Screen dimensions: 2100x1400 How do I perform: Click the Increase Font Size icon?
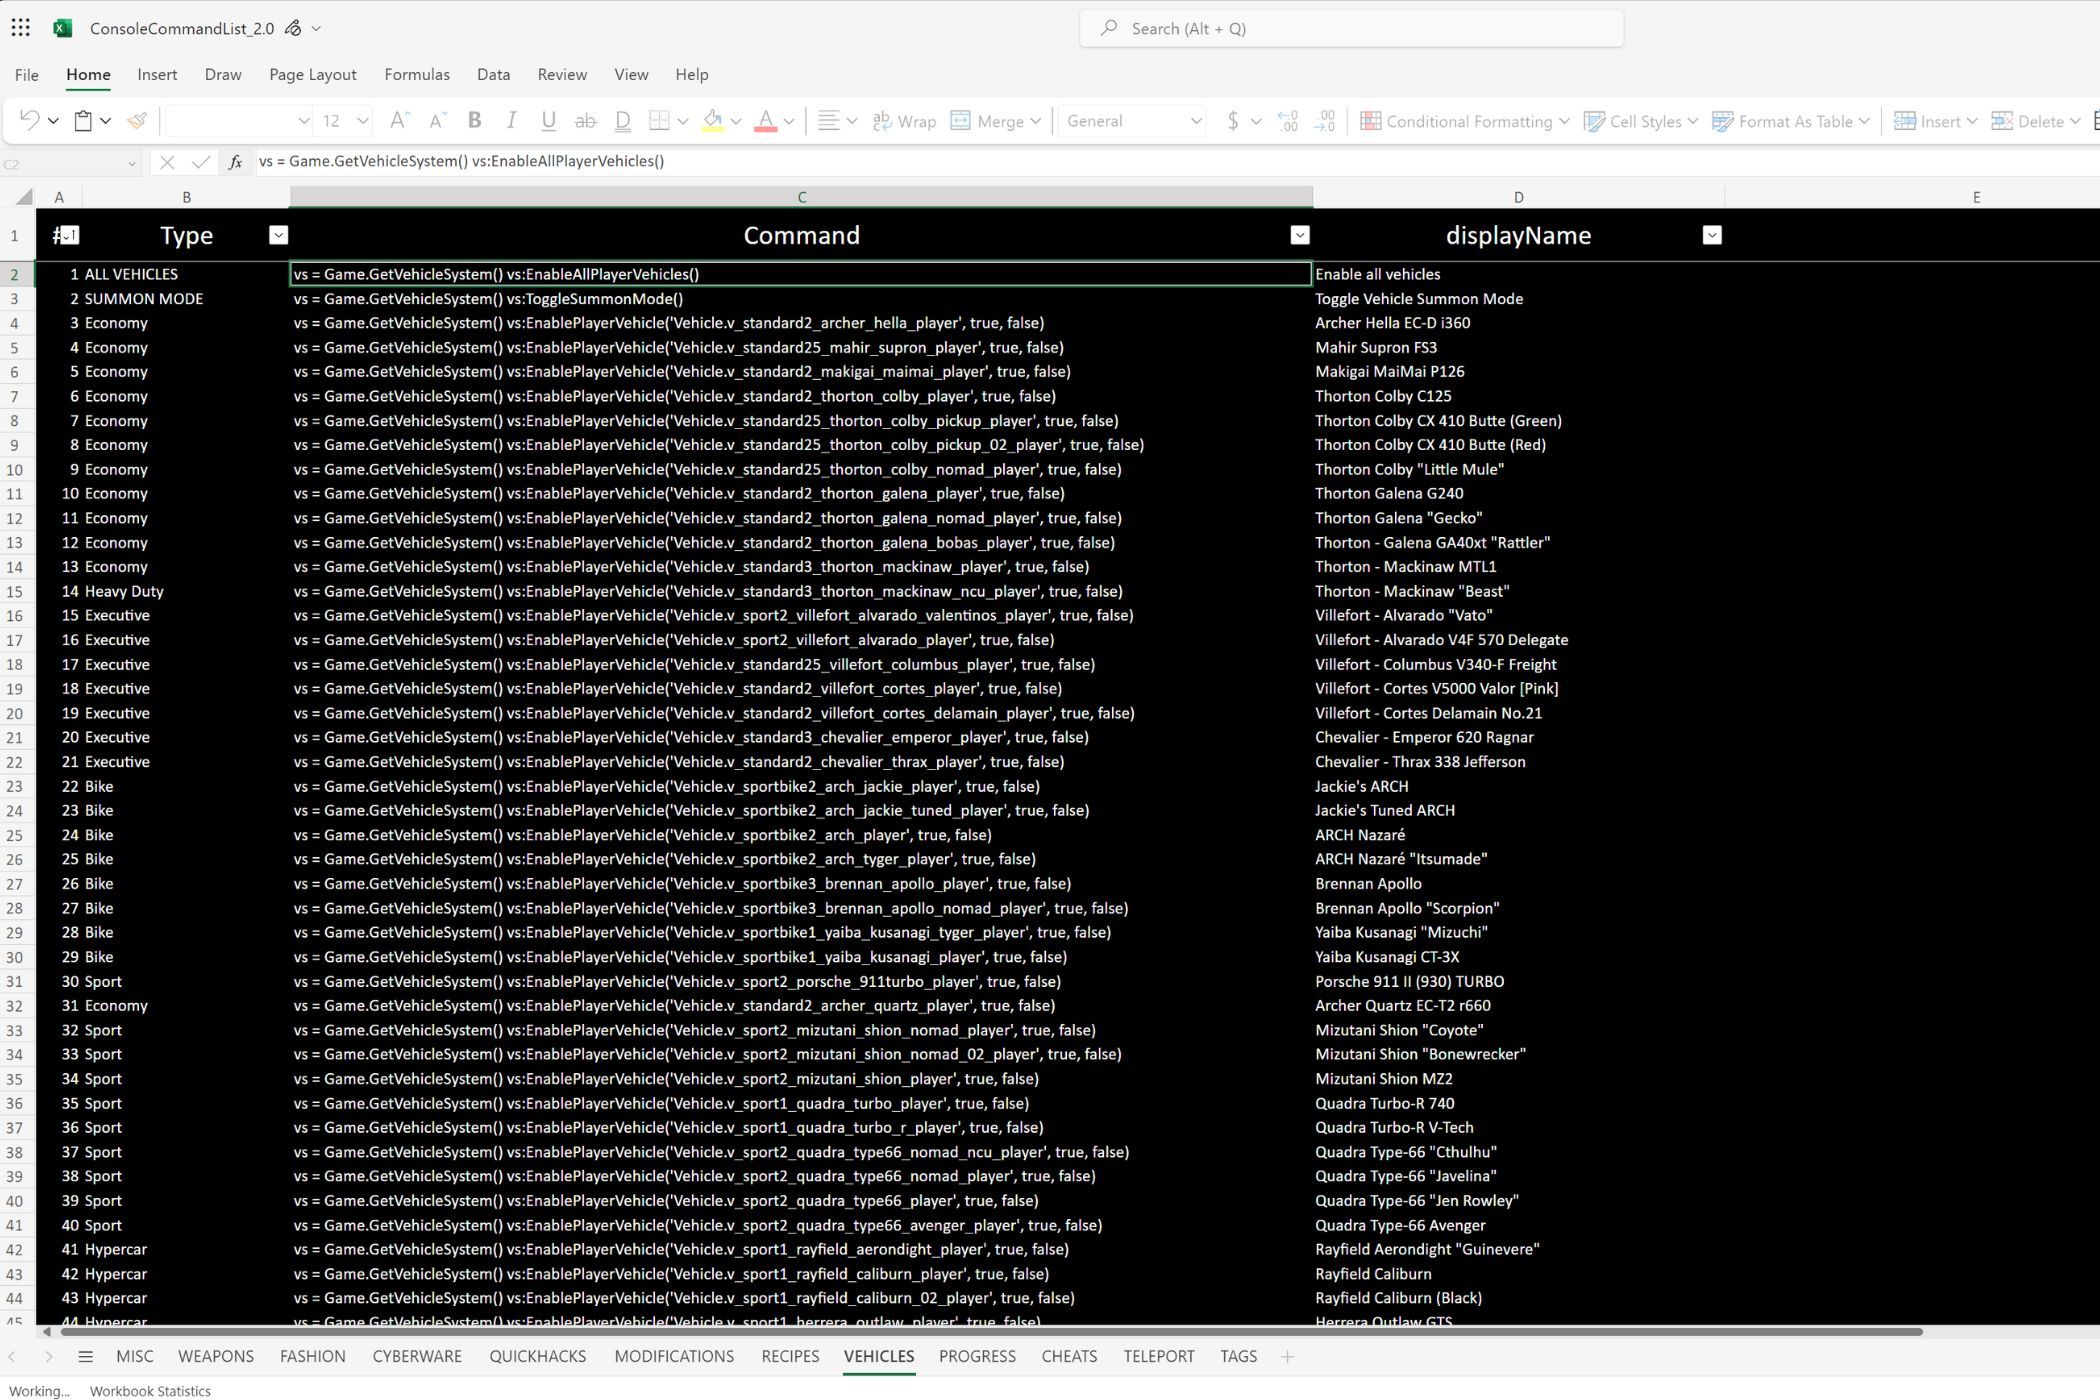pos(398,121)
